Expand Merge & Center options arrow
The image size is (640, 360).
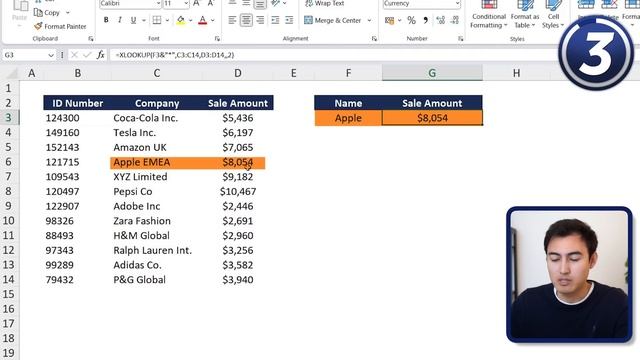coord(369,20)
